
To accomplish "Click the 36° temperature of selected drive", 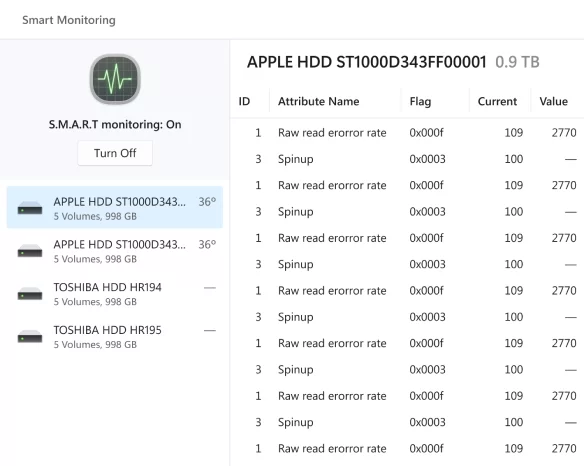I will 207,202.
